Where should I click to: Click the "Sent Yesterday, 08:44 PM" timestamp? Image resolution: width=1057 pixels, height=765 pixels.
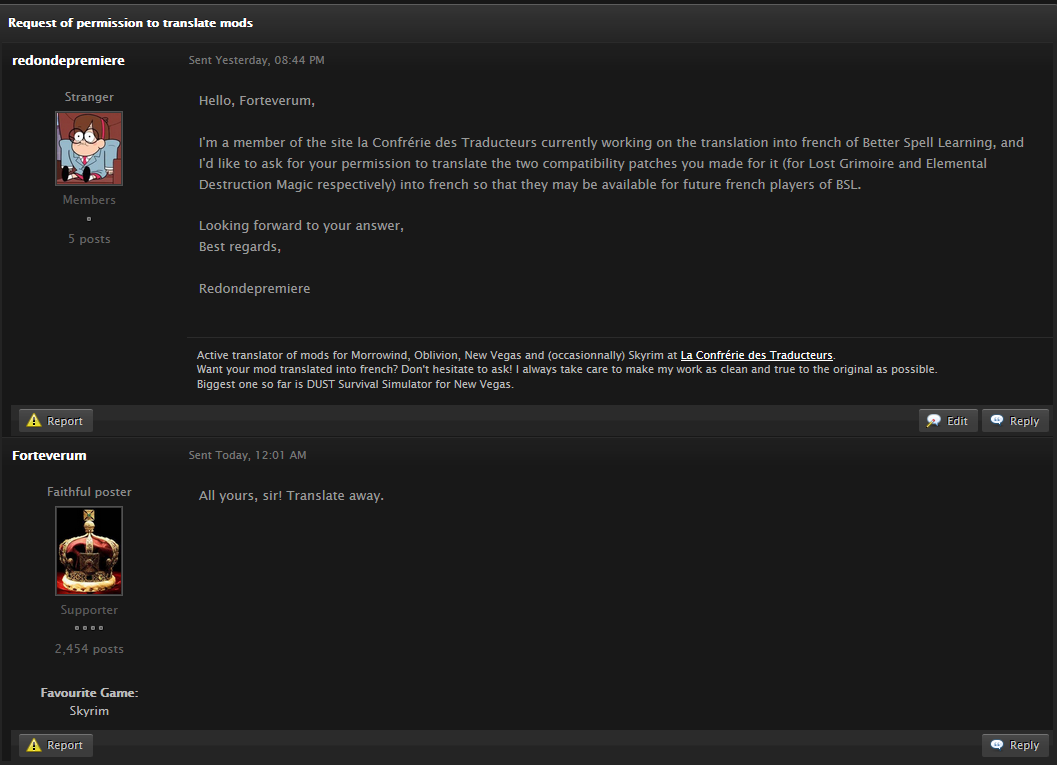pos(257,61)
